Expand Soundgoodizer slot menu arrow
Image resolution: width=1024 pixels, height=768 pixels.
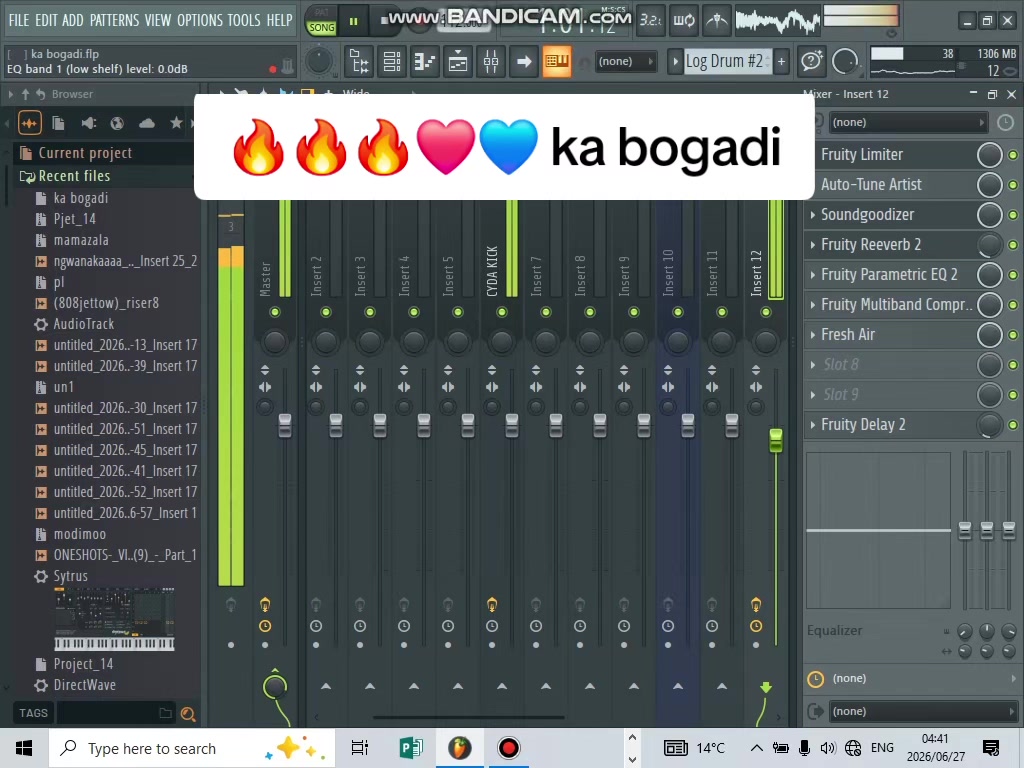tap(812, 215)
